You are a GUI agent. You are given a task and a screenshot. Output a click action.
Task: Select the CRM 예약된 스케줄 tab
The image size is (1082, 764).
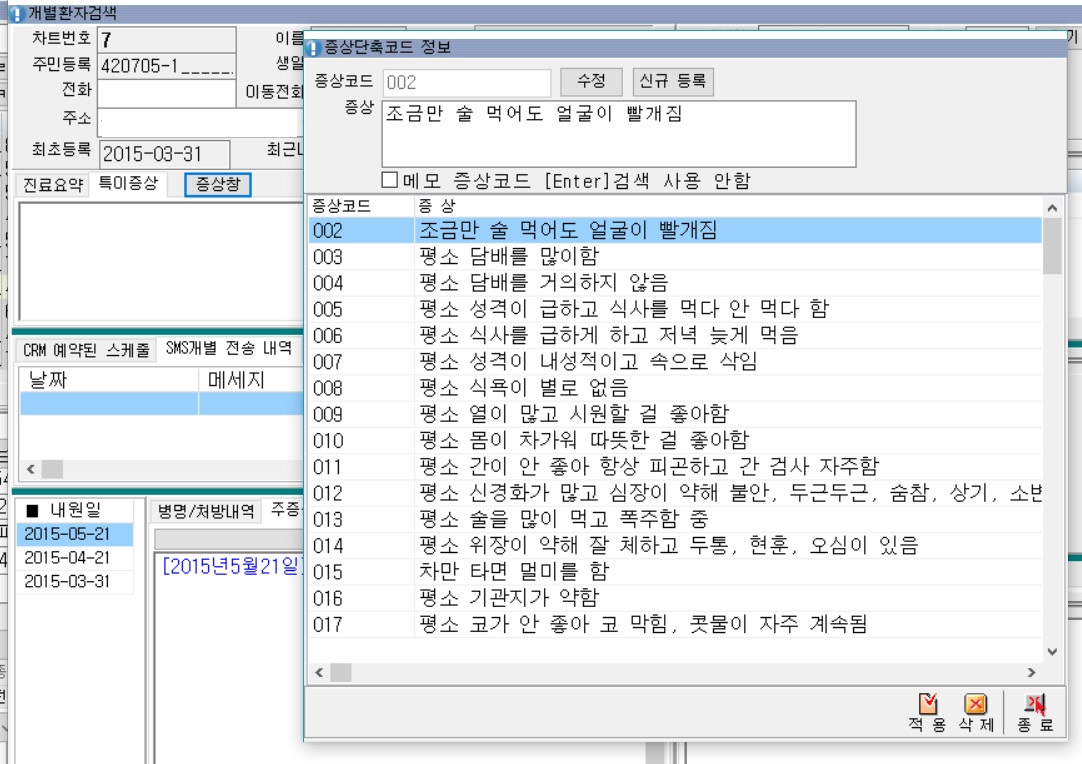point(86,349)
